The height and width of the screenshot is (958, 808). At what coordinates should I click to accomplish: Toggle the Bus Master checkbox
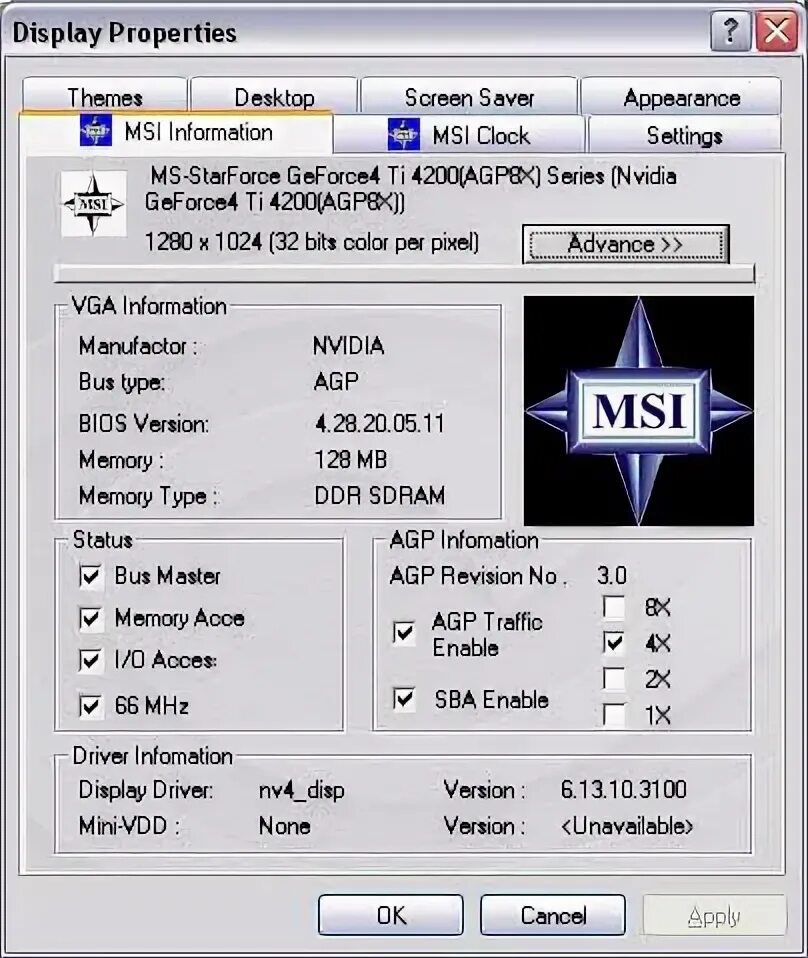[90, 576]
